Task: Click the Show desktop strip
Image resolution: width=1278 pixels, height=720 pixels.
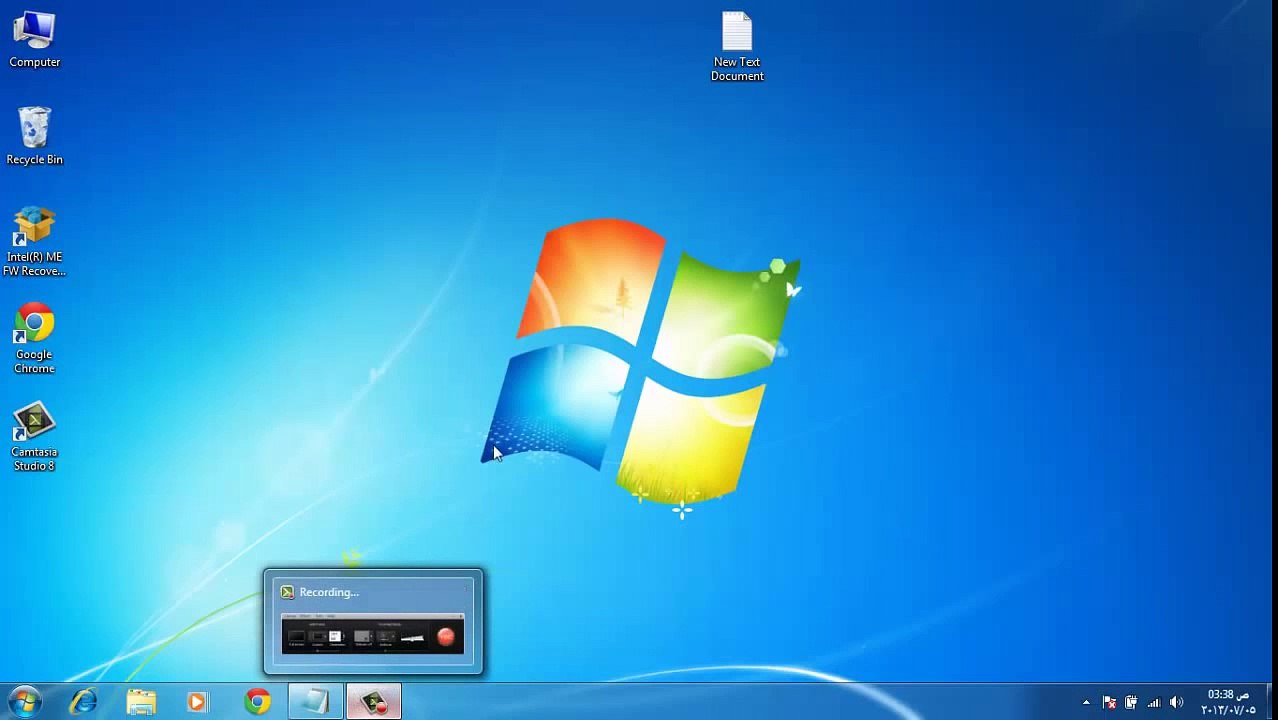Action: tap(1271, 702)
